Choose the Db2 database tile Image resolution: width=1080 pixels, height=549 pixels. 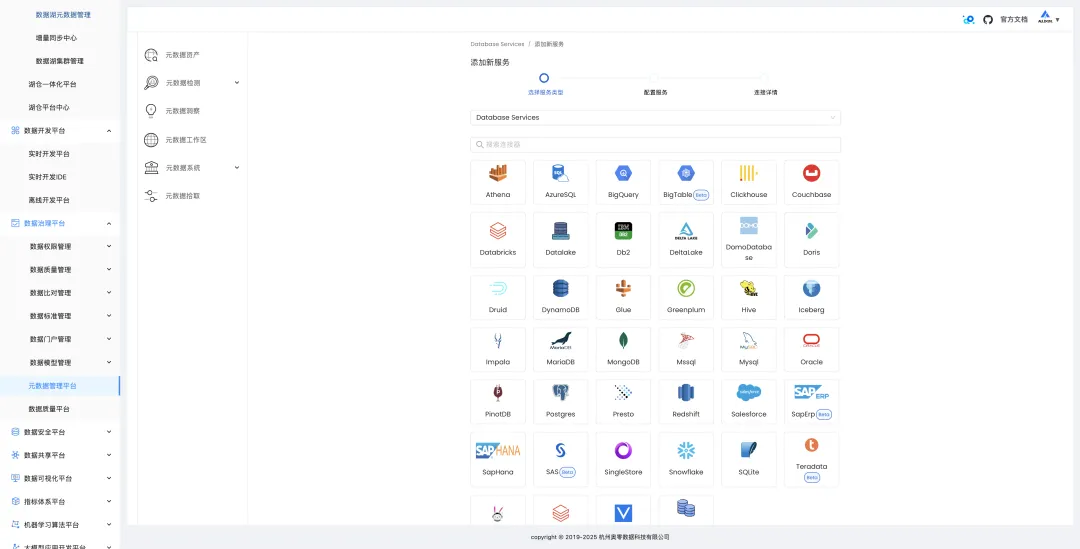[x=623, y=240]
